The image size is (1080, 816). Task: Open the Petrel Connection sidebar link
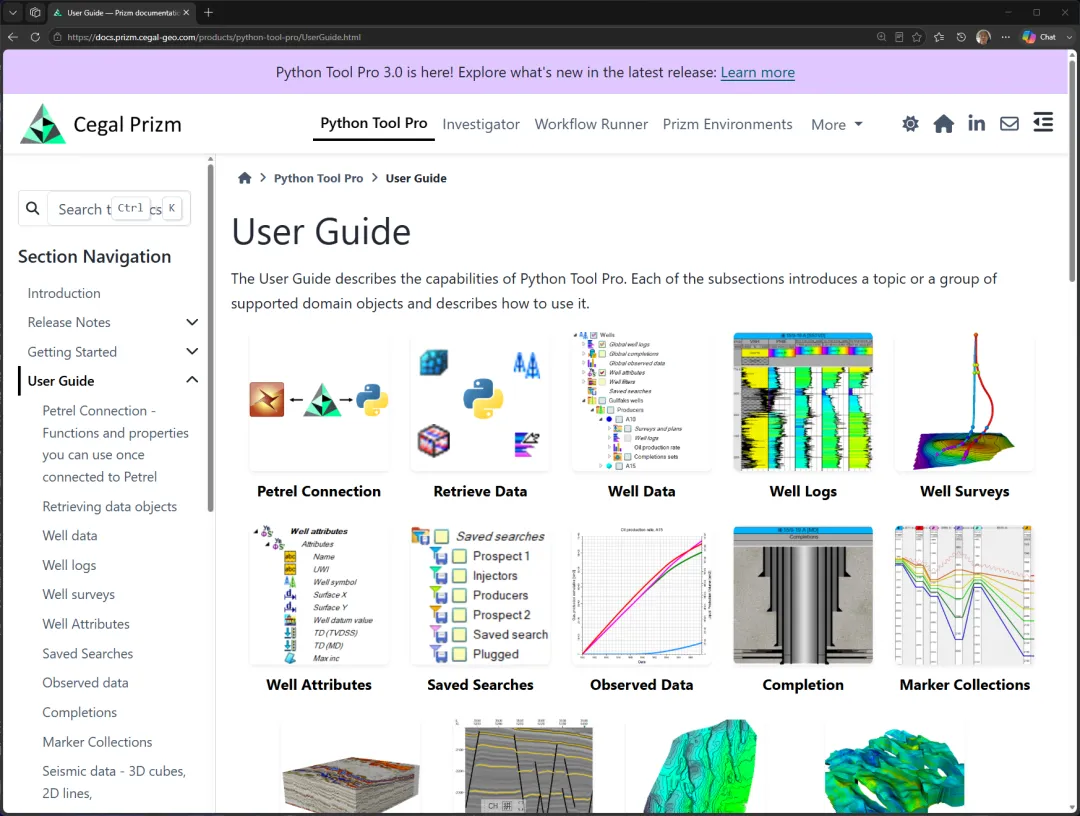pyautogui.click(x=115, y=443)
